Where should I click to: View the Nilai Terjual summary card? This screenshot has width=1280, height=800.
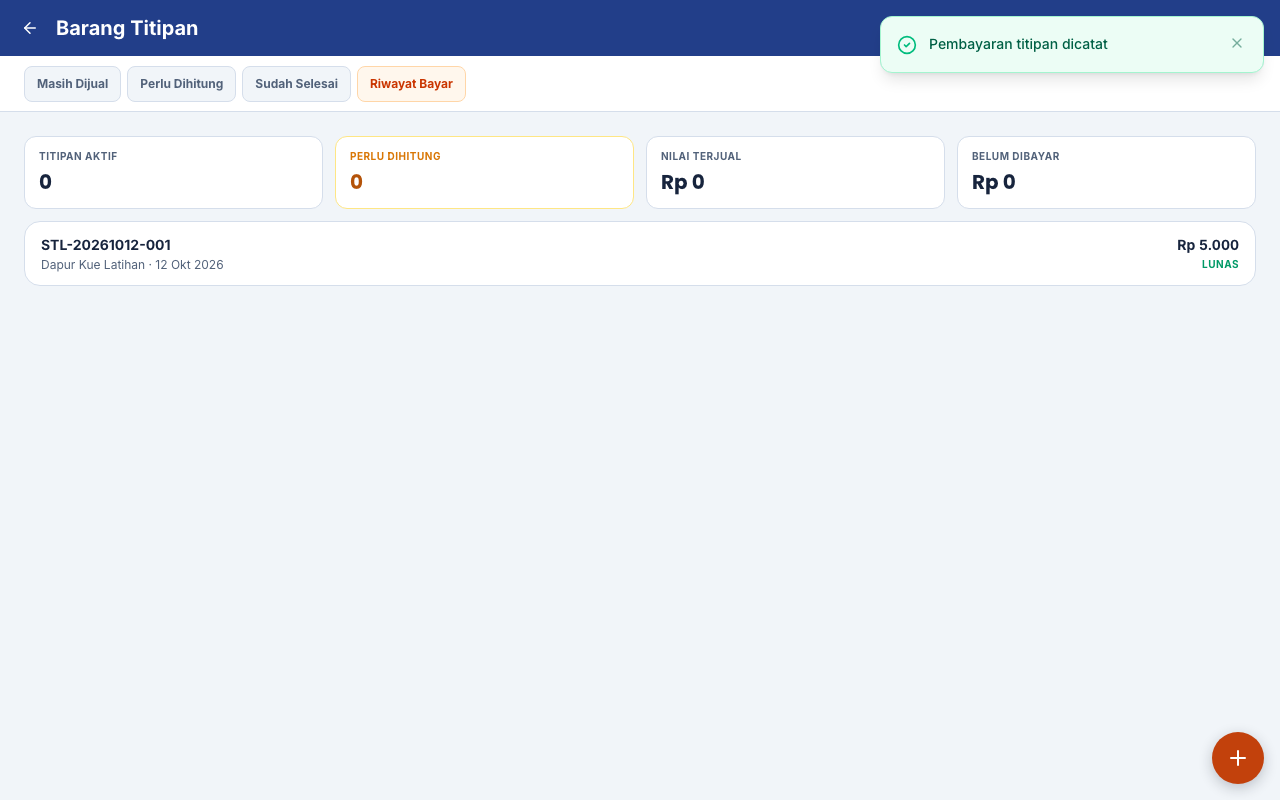795,172
